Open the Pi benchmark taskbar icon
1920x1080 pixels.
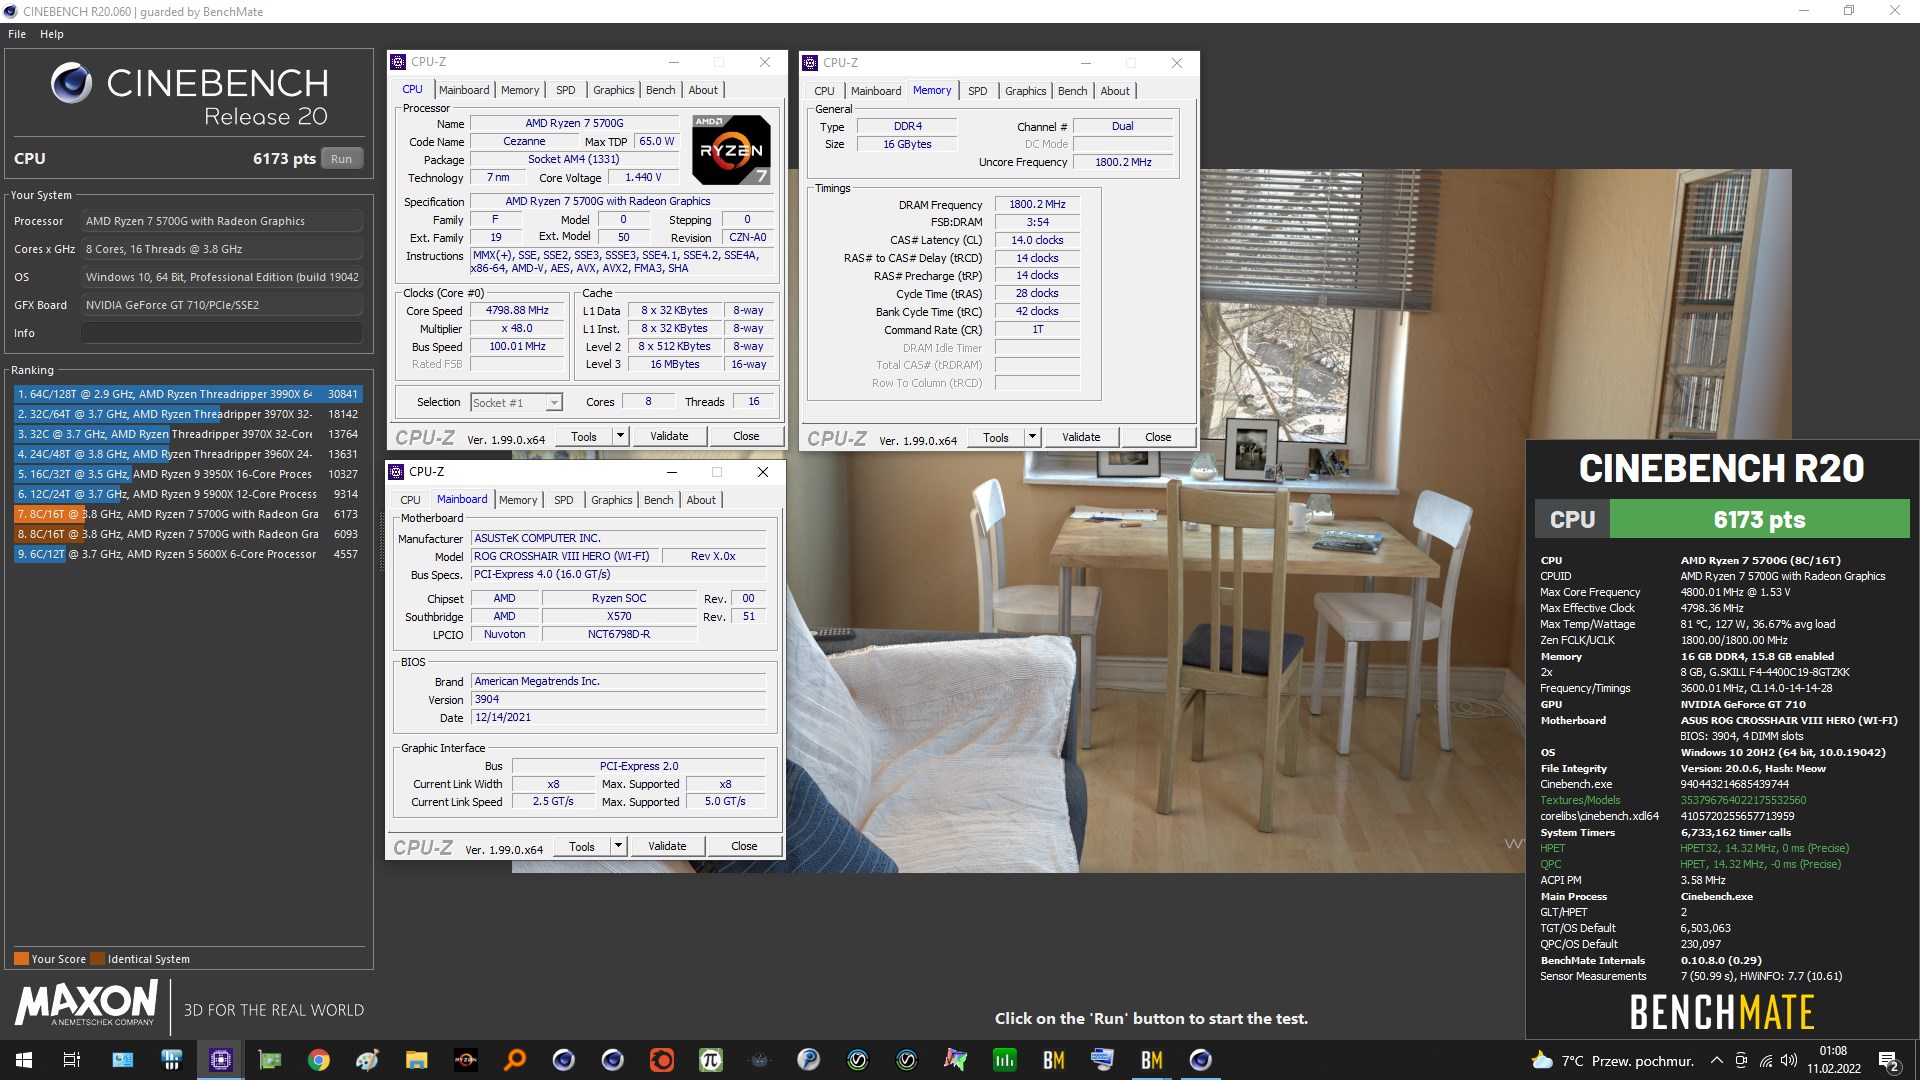click(710, 1060)
